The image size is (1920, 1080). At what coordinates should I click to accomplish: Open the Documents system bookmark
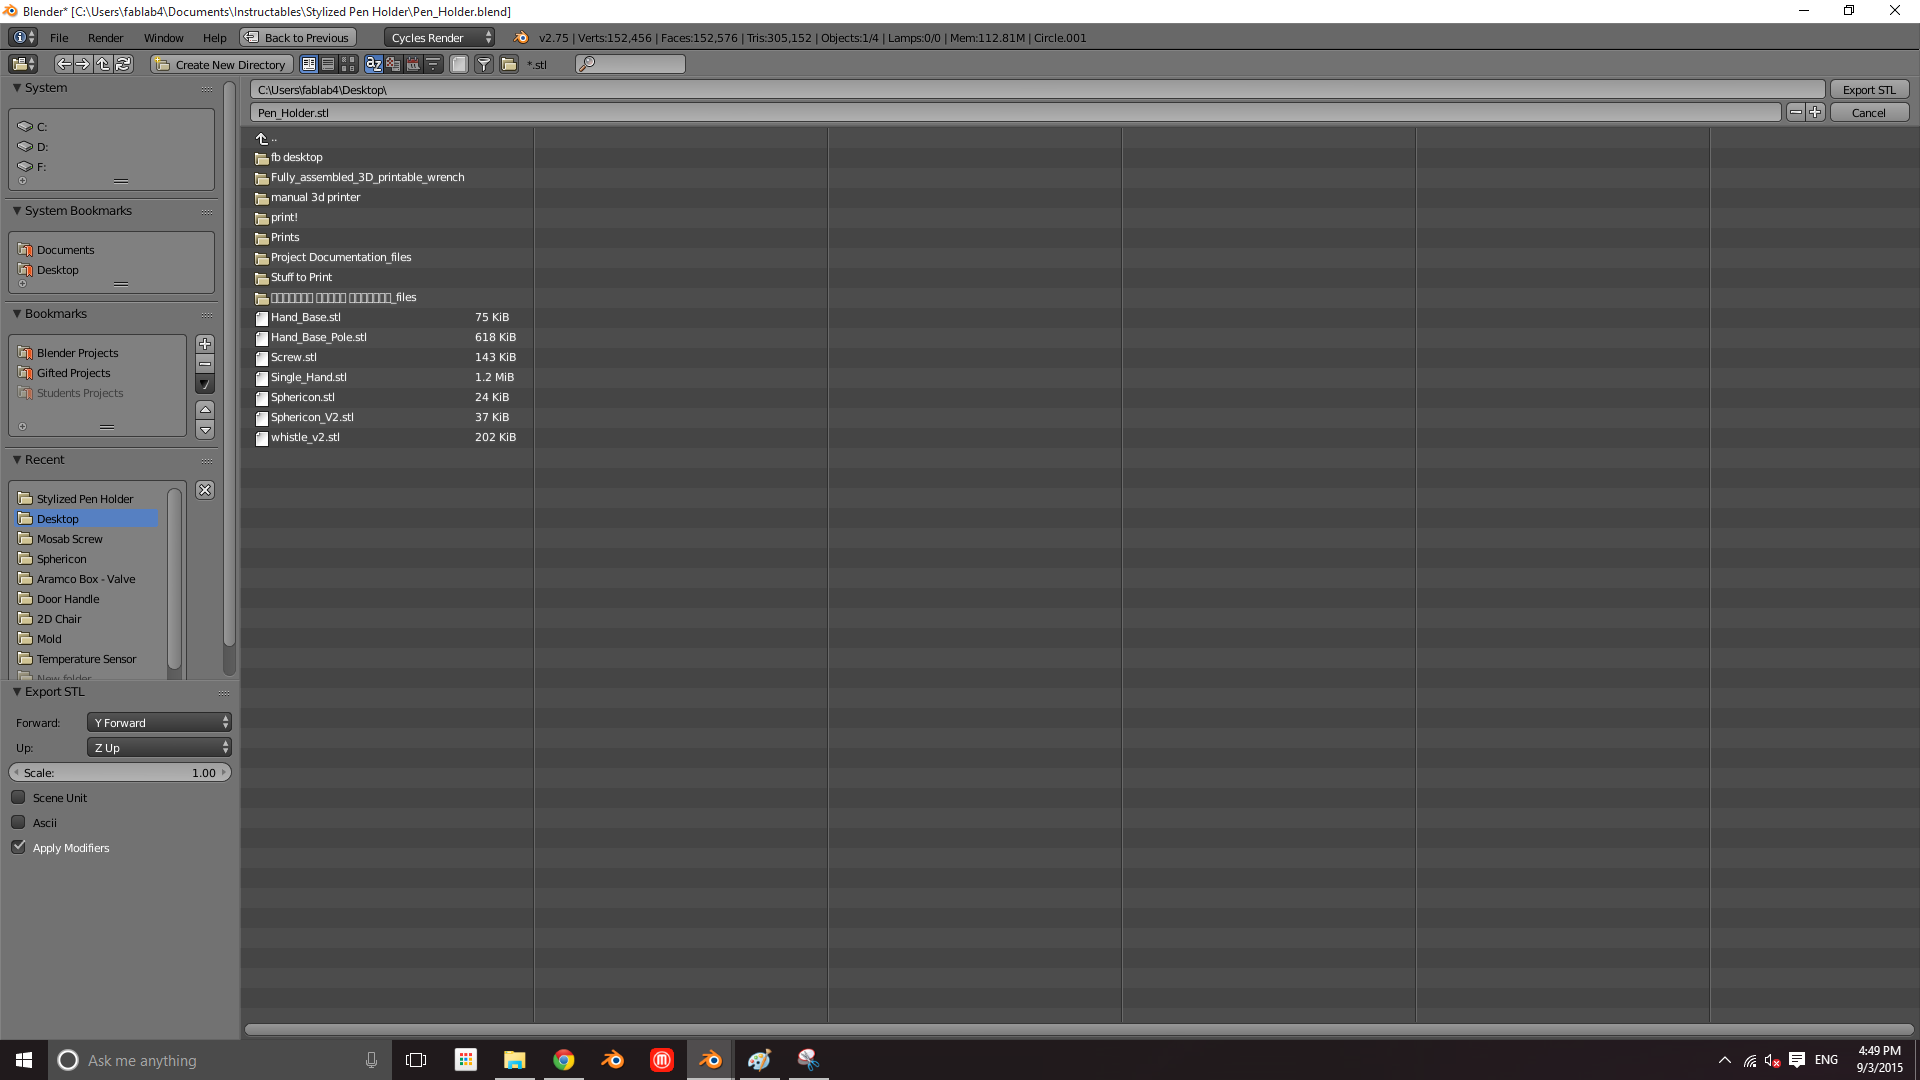click(x=111, y=250)
